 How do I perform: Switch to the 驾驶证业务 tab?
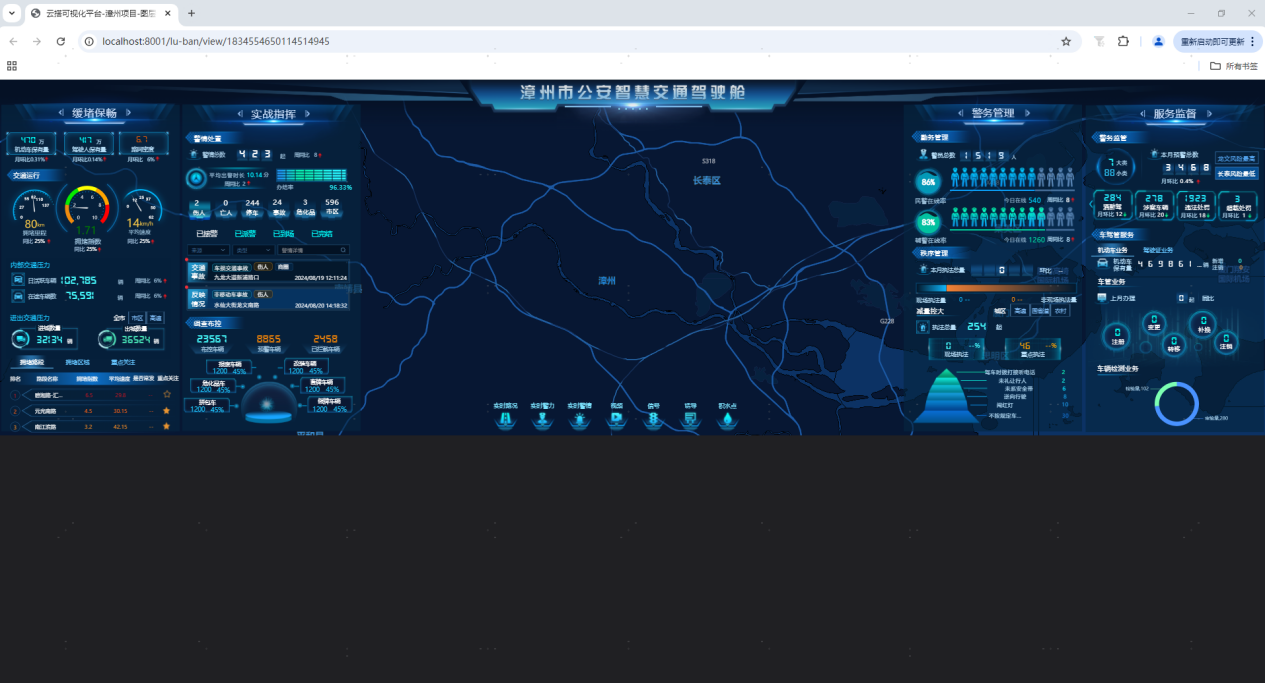click(1158, 250)
